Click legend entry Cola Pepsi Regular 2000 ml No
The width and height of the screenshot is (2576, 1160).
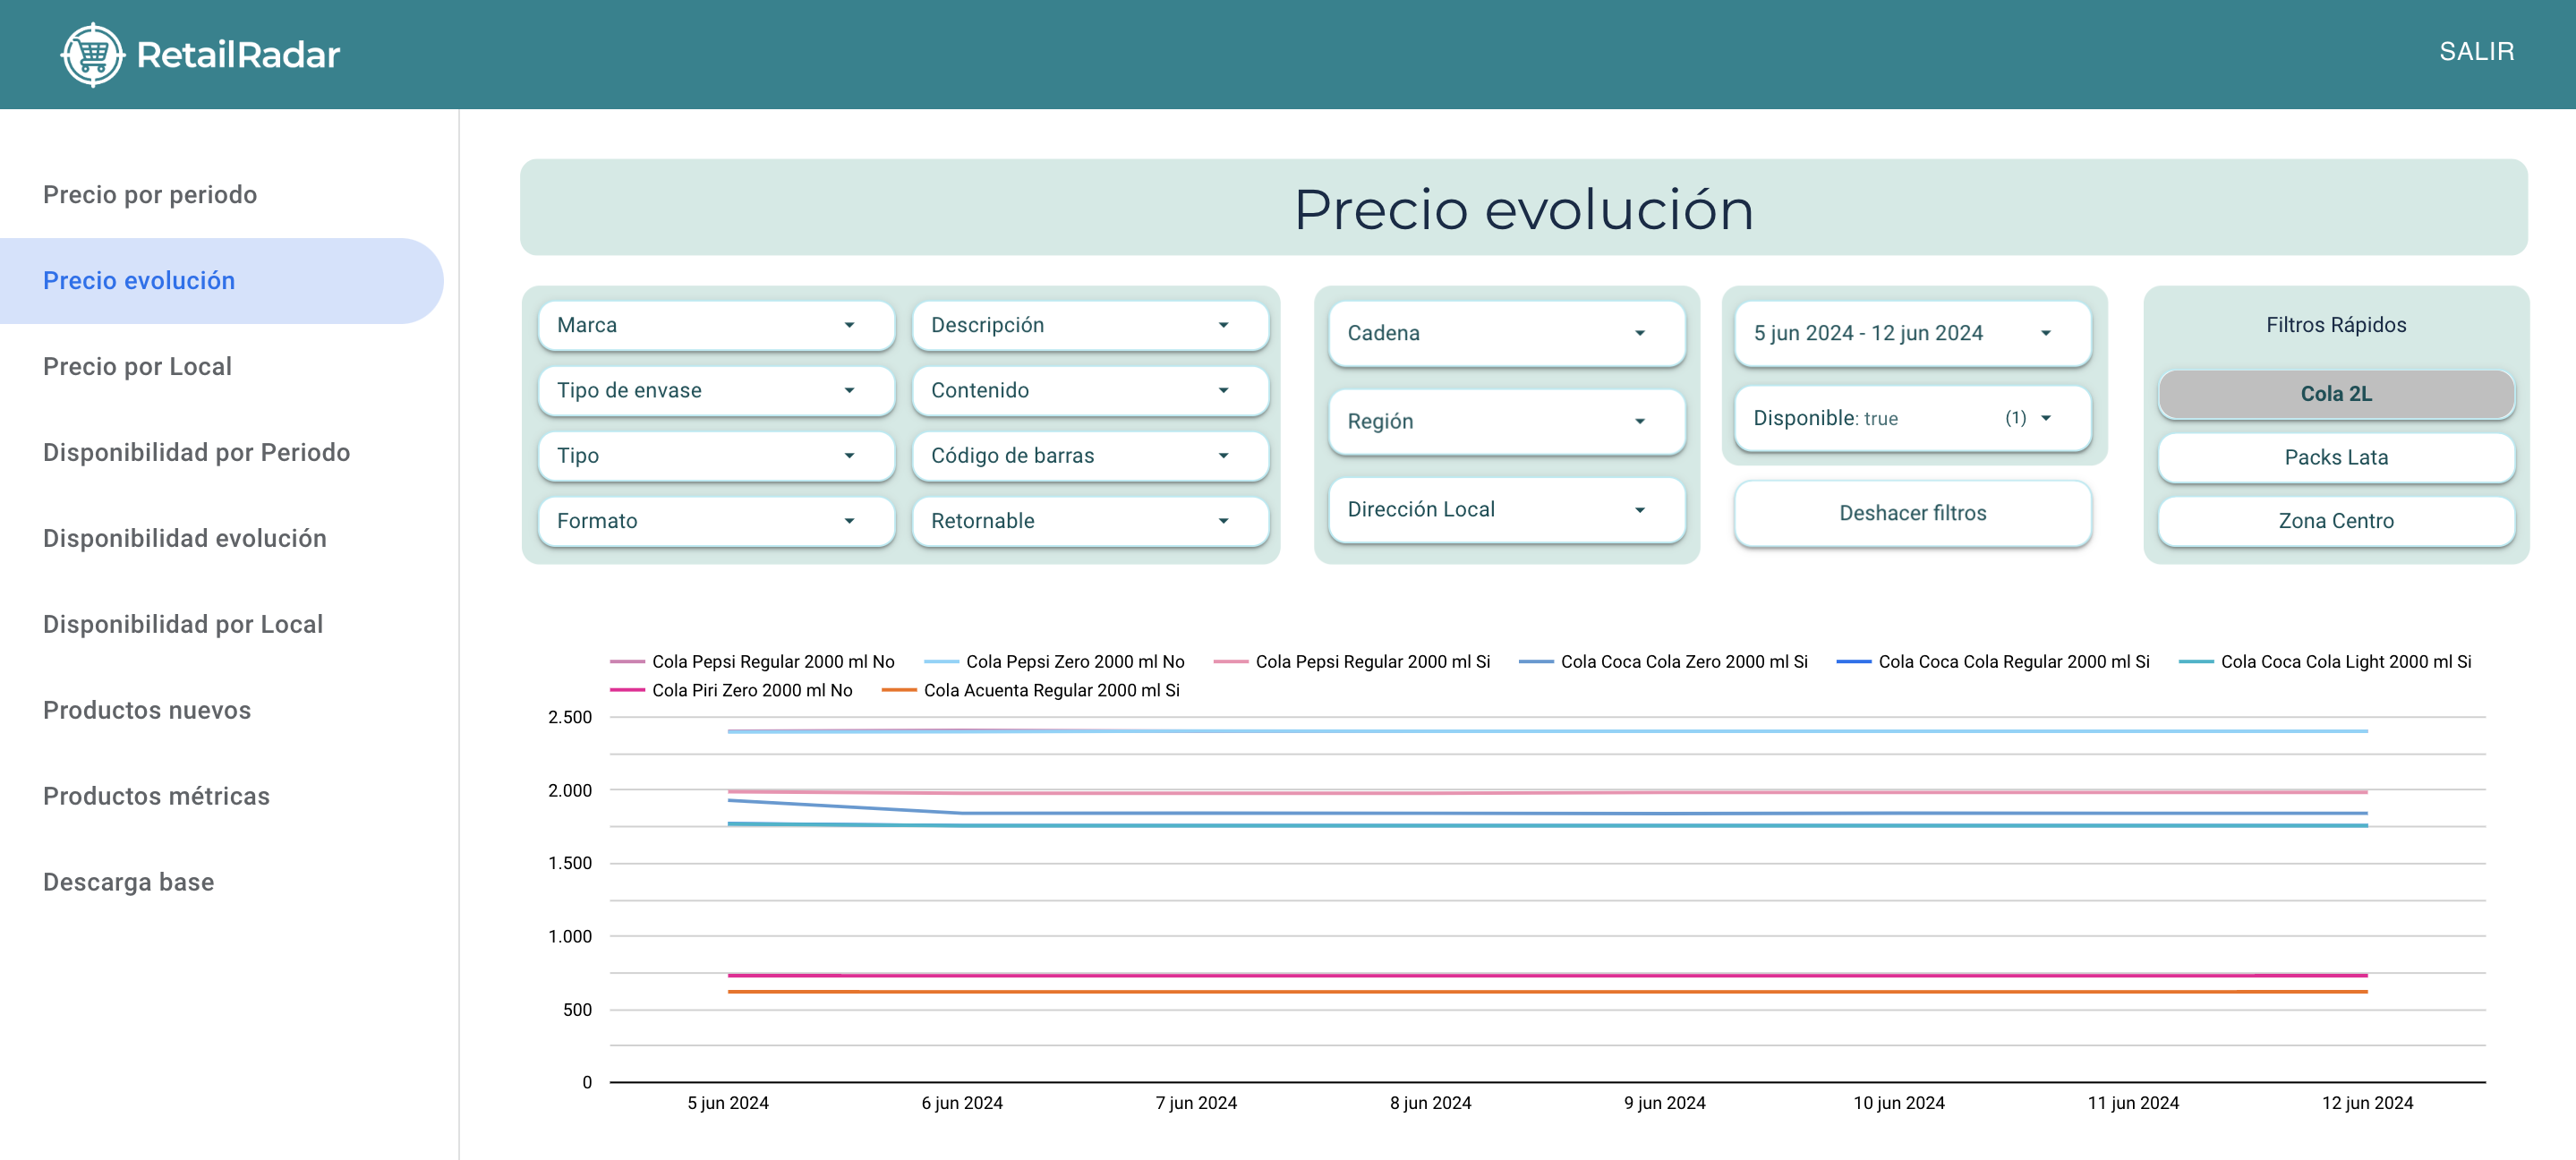tap(753, 662)
